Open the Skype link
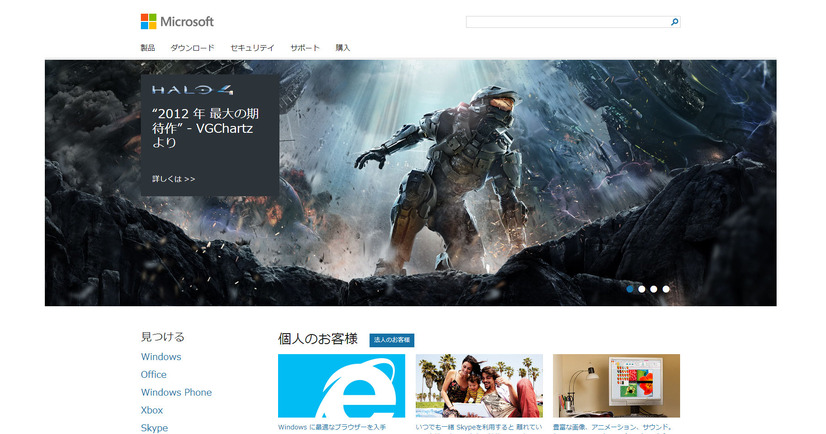 (x=154, y=428)
